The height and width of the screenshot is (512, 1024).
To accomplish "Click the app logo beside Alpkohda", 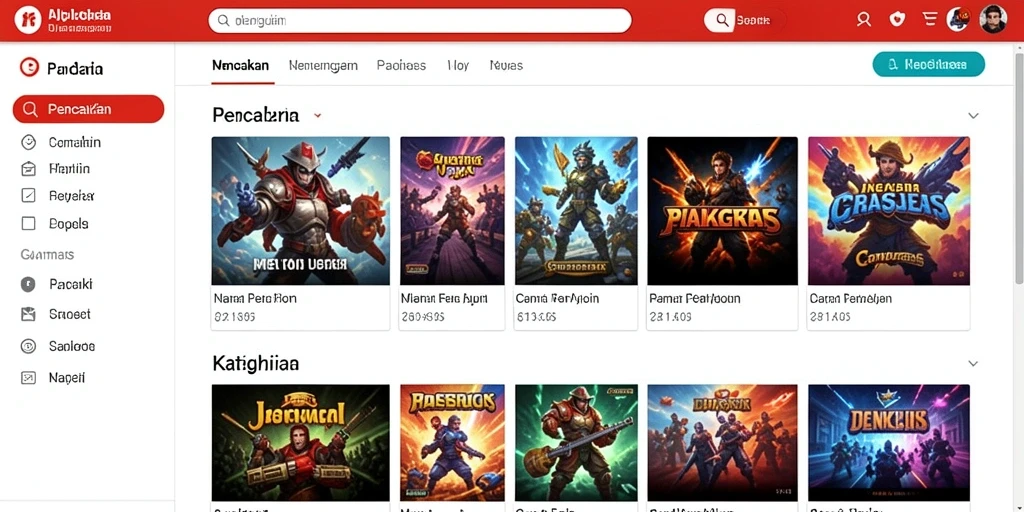I will click(27, 20).
